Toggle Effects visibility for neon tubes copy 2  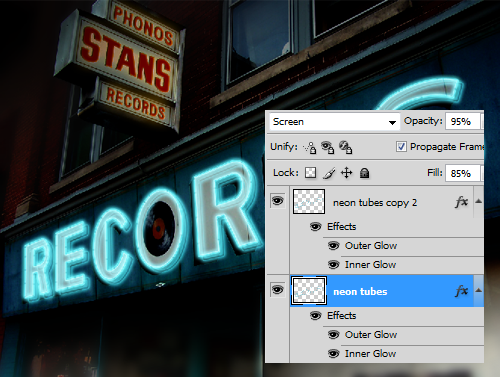316,227
